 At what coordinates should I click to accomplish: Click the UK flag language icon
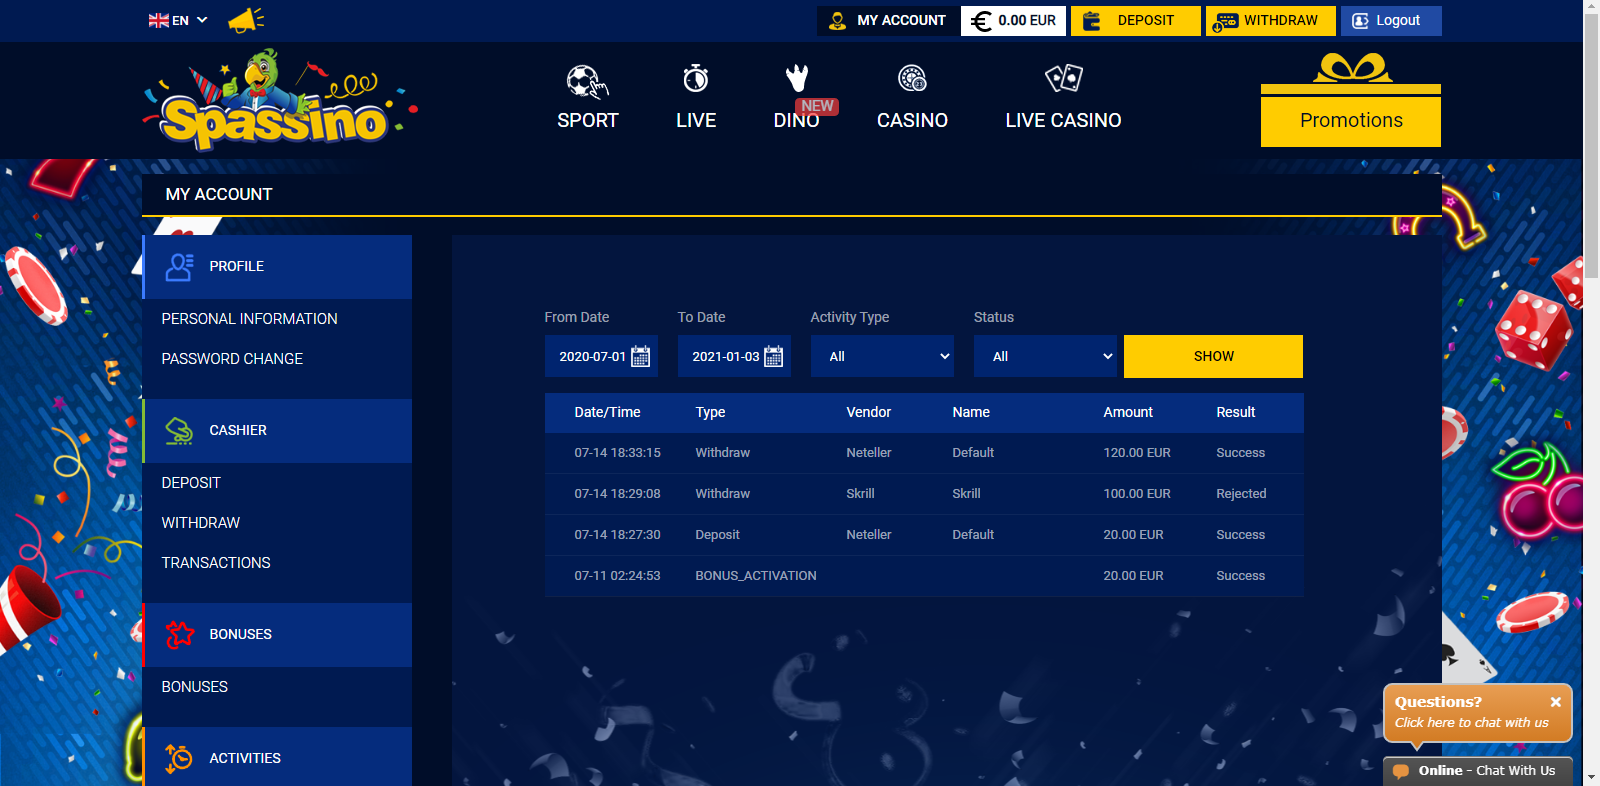(x=158, y=20)
